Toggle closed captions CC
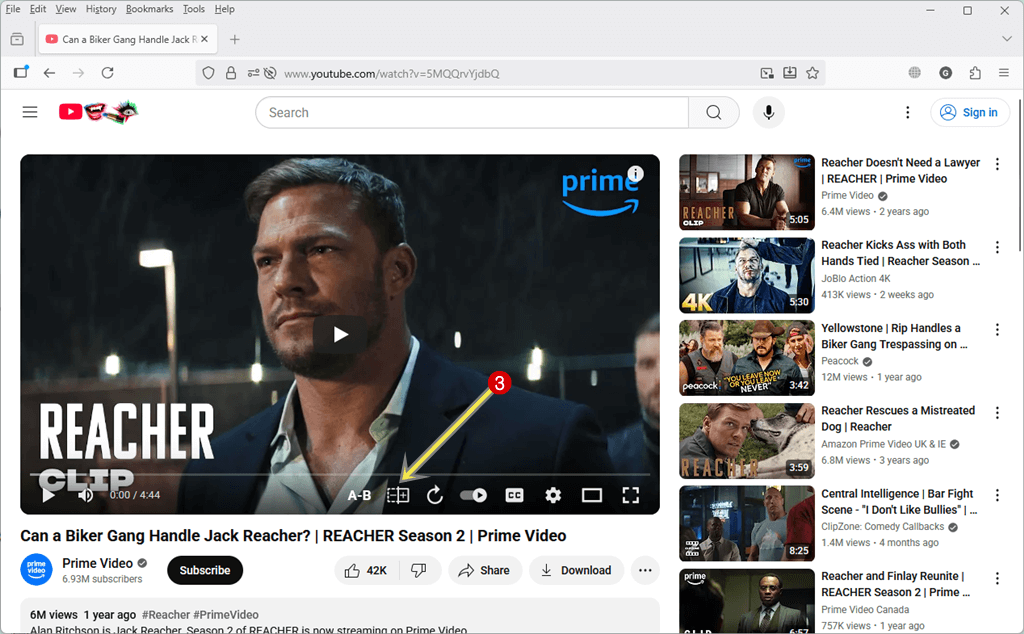 (x=515, y=496)
